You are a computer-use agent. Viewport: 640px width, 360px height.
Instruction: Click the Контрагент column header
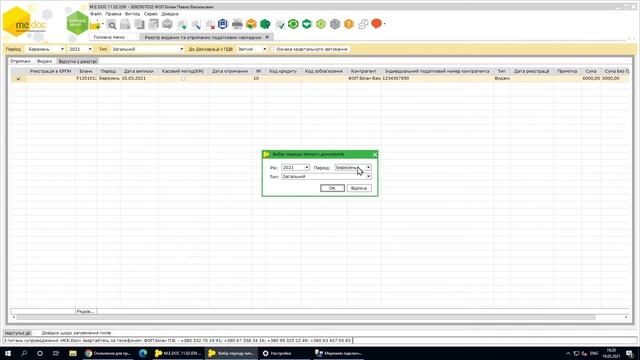point(363,71)
